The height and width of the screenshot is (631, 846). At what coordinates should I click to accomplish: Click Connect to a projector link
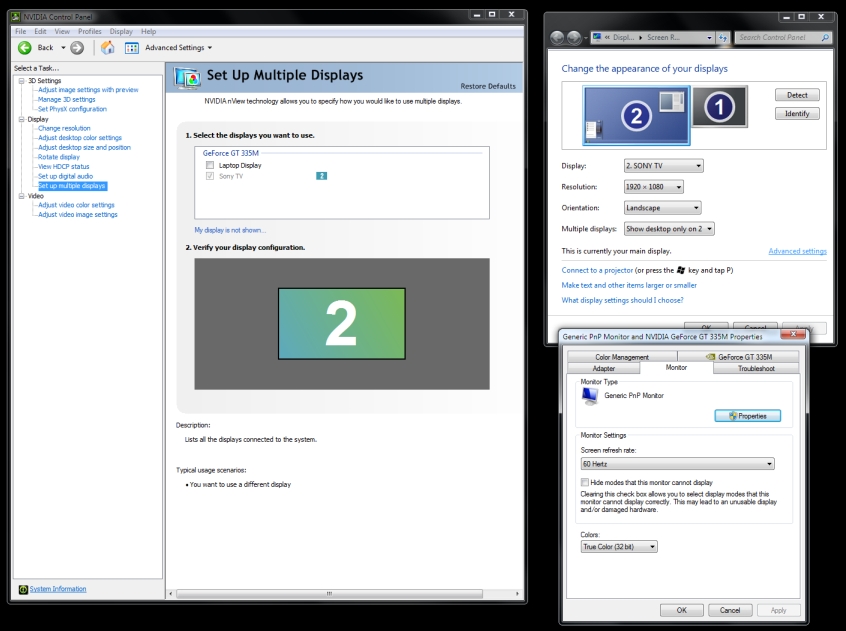click(597, 270)
